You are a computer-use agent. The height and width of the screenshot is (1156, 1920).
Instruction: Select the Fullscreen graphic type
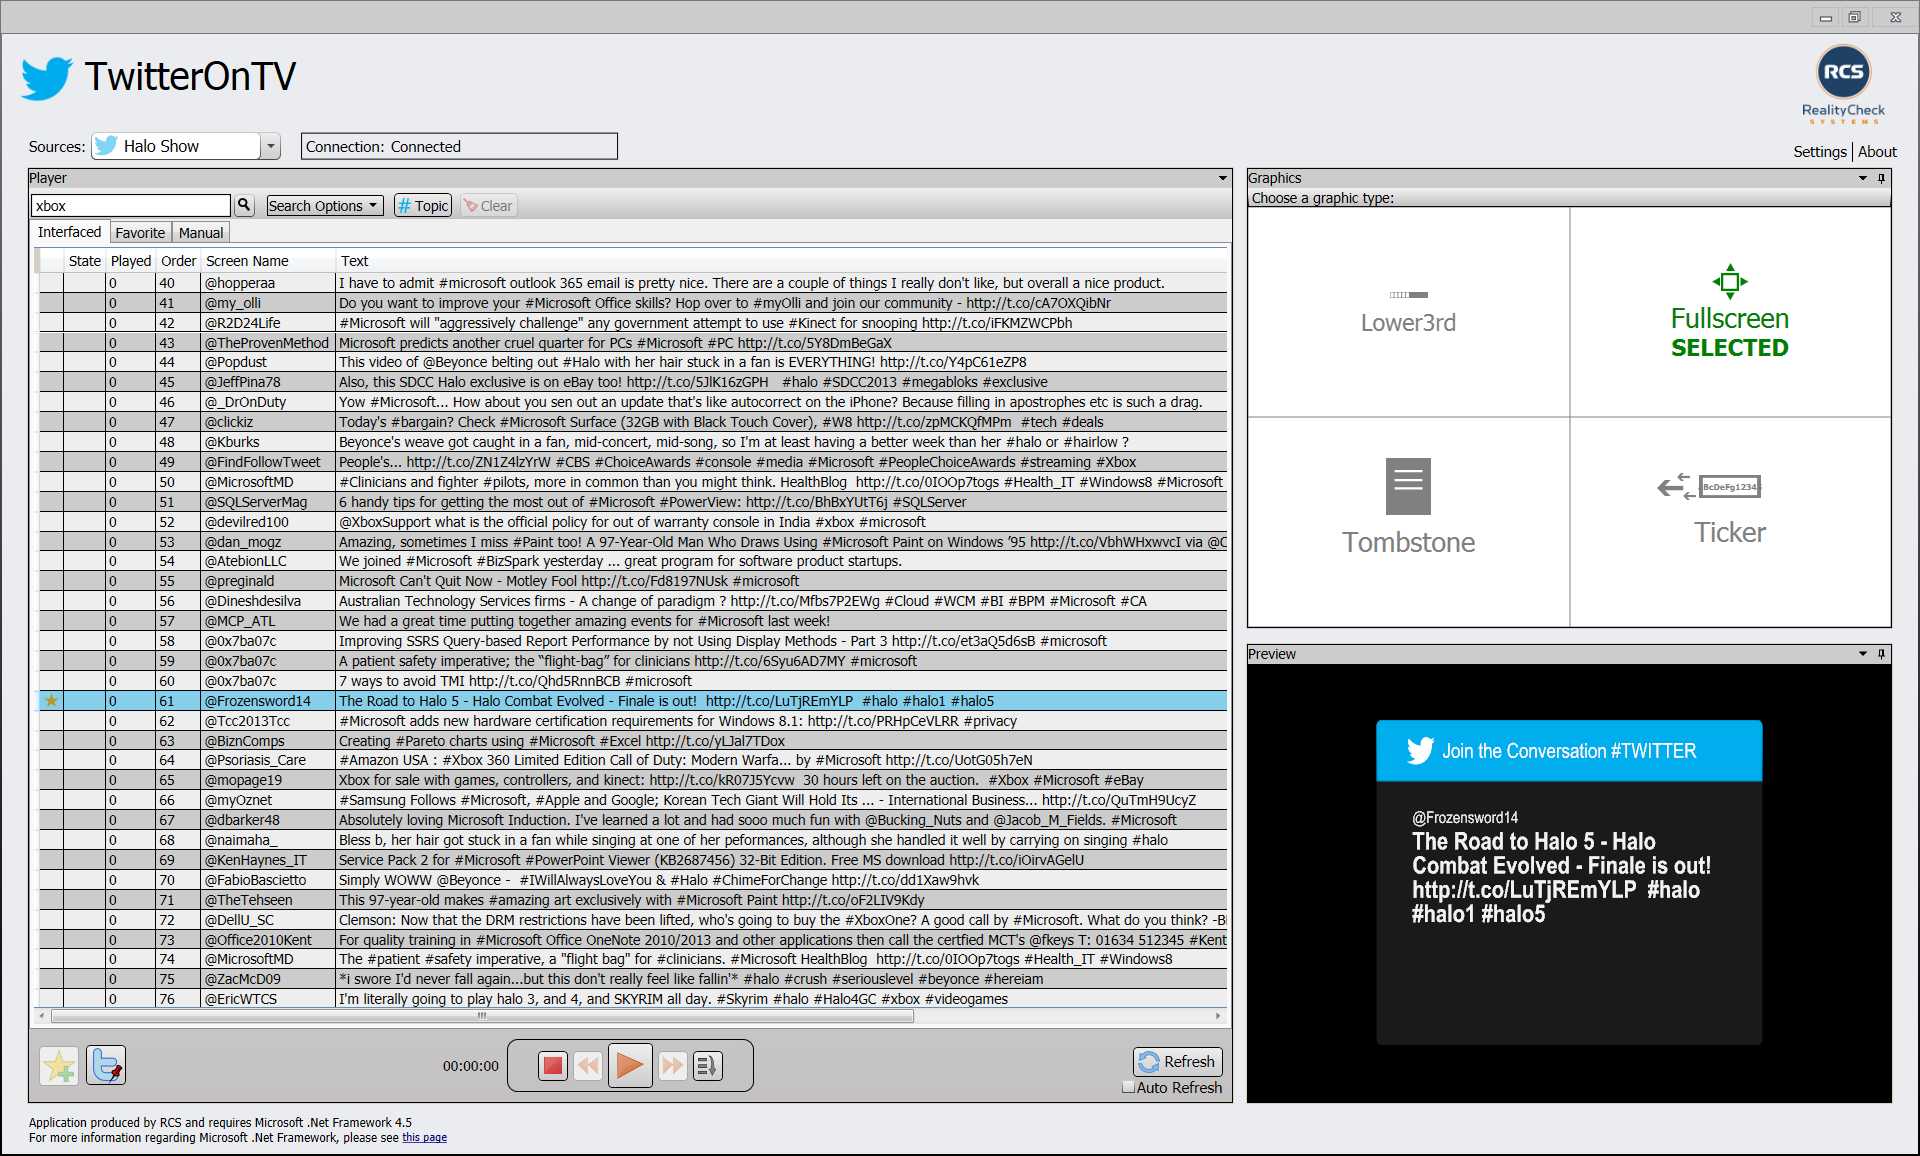pos(1730,312)
